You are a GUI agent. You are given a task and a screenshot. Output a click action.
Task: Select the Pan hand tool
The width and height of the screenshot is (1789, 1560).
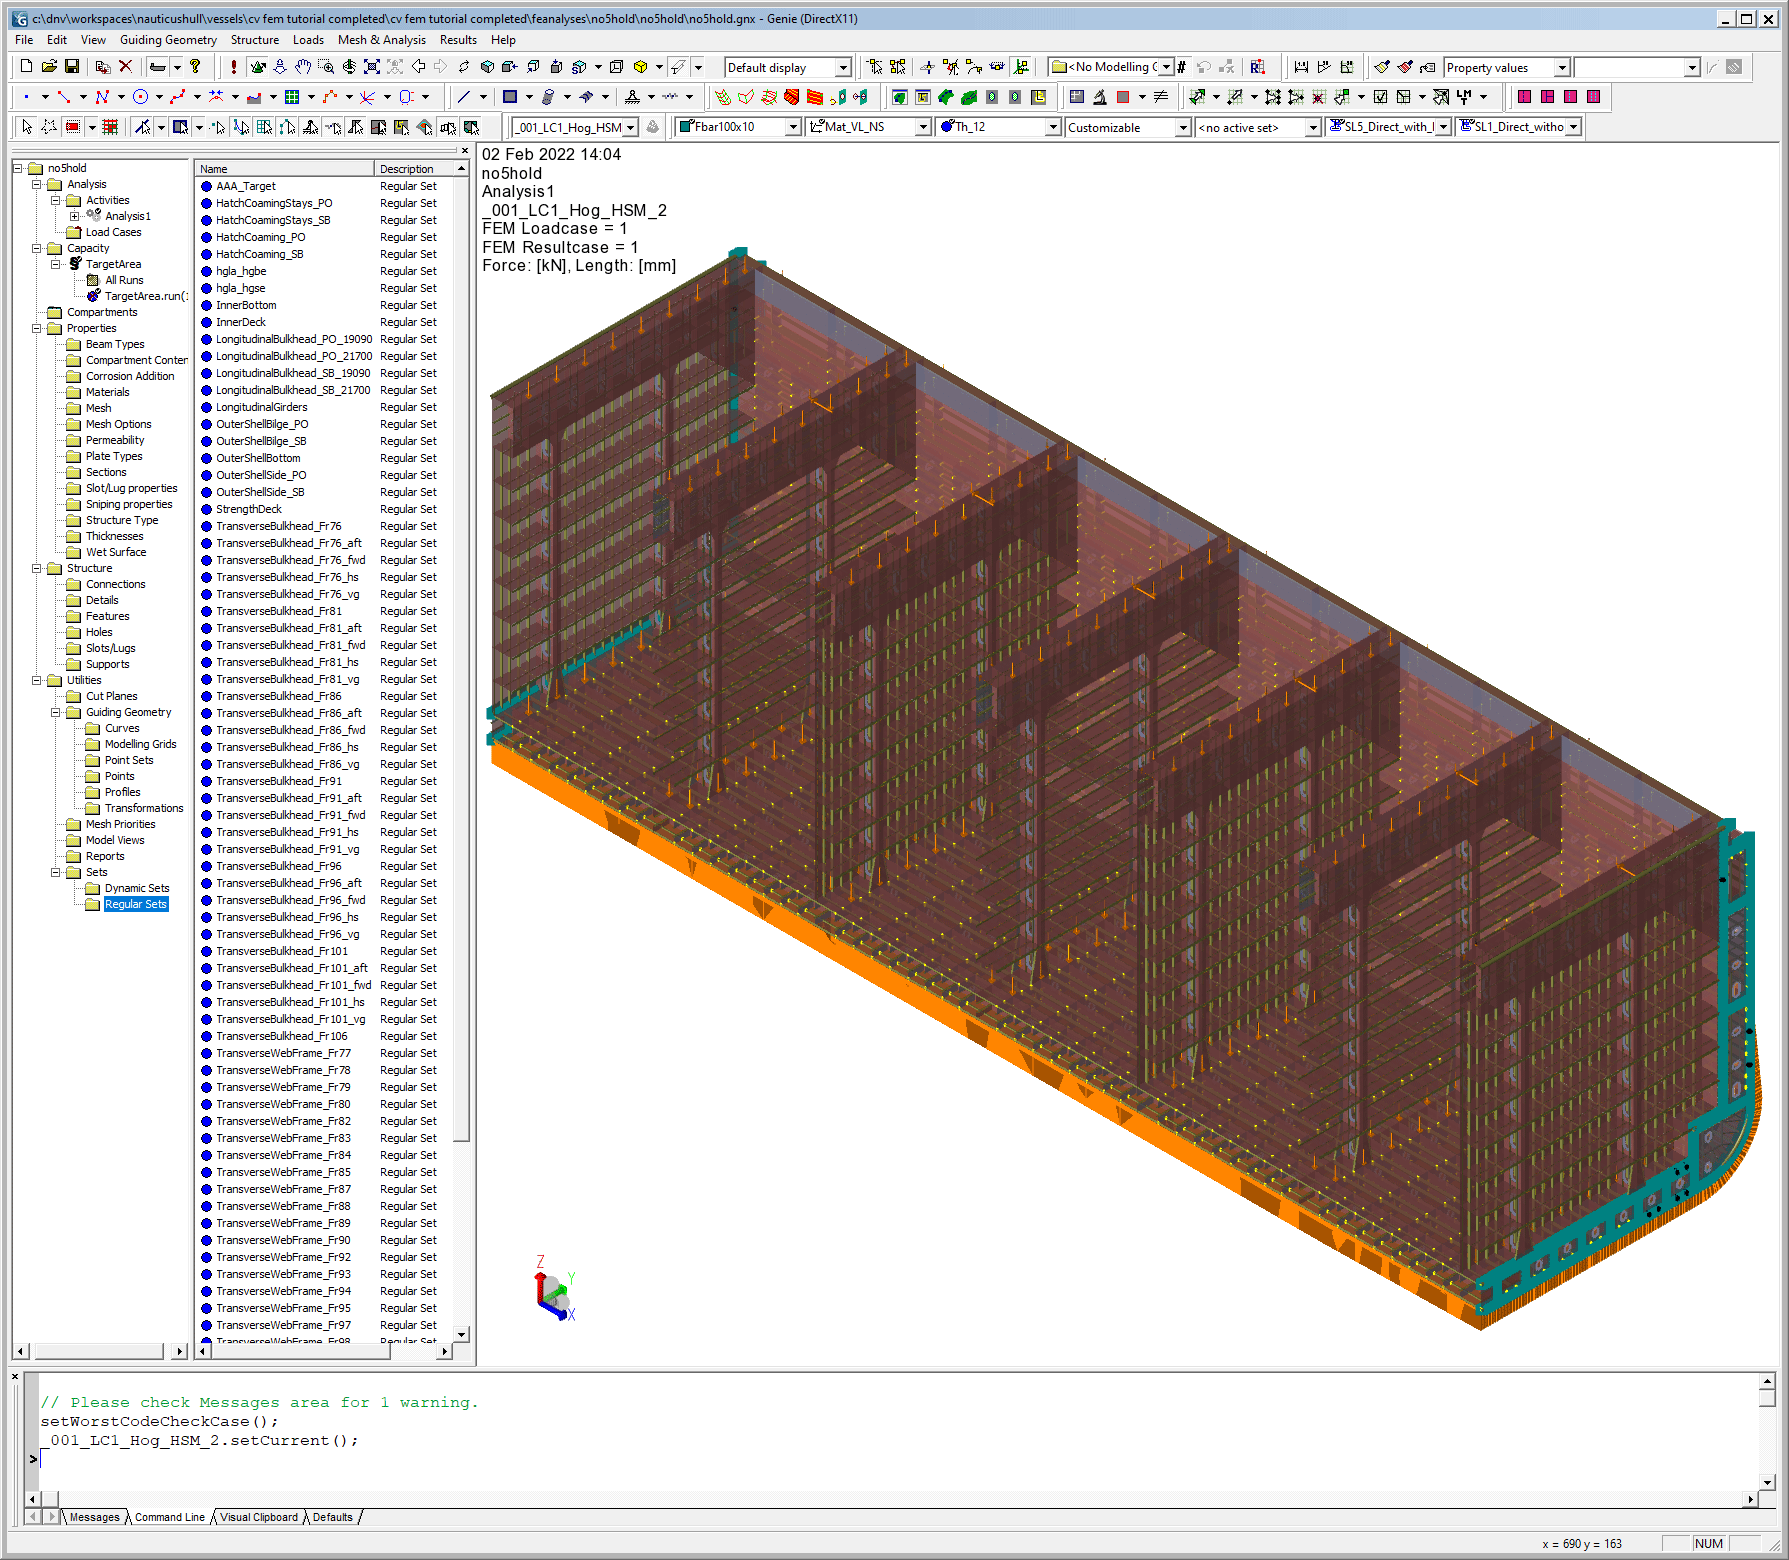pos(303,67)
